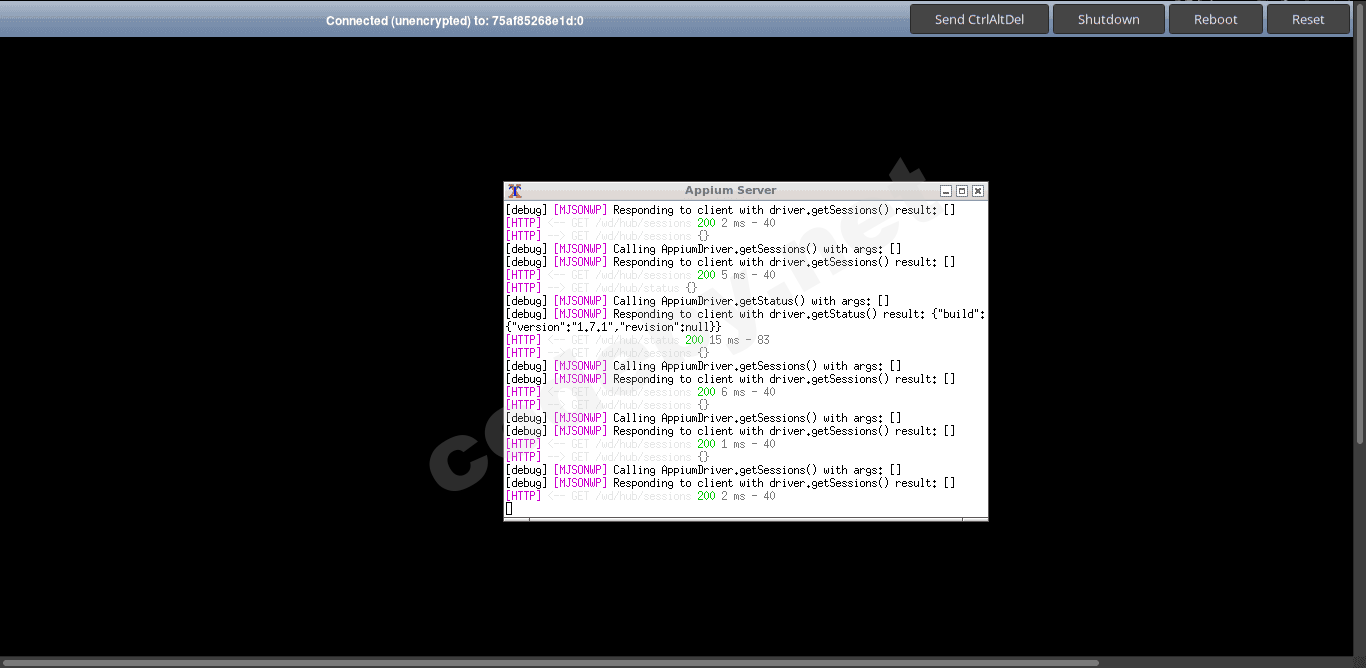Maximize the Appium Server window
Image resolution: width=1366 pixels, height=668 pixels.
962,191
